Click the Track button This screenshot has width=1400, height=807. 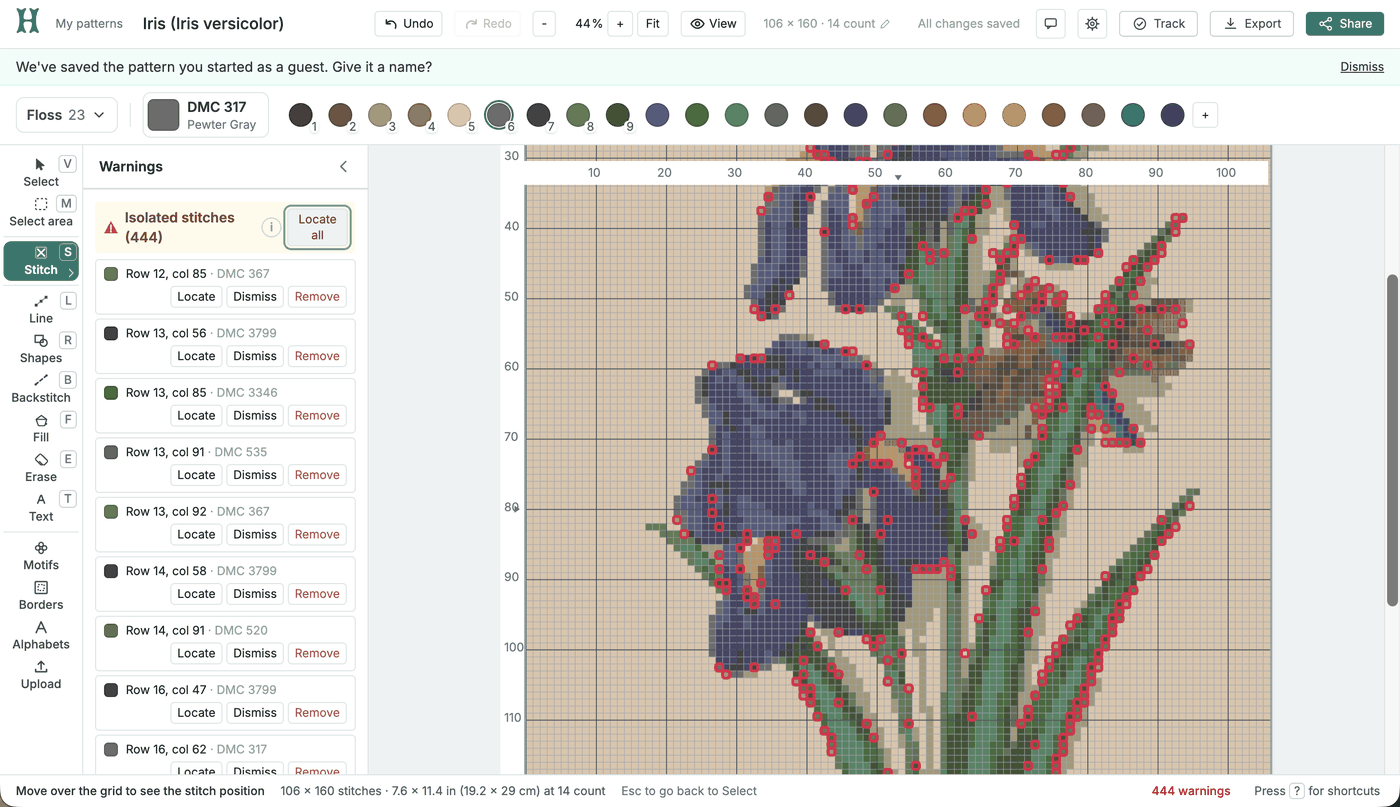click(1158, 24)
